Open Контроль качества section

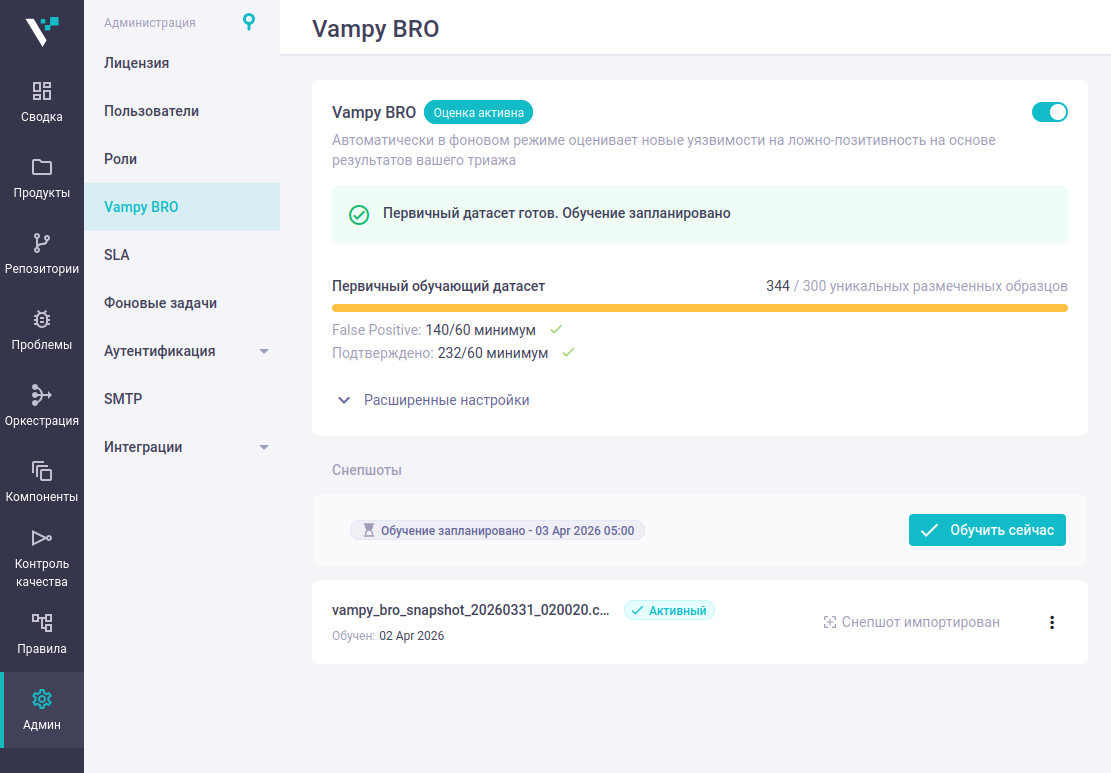tap(42, 558)
